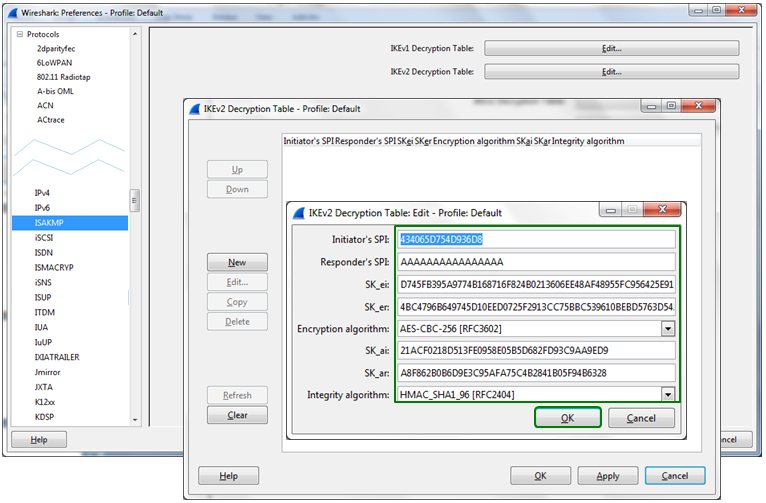This screenshot has height=503, width=766.
Task: Click the protocol list scrollbar thumb
Action: (x=135, y=200)
